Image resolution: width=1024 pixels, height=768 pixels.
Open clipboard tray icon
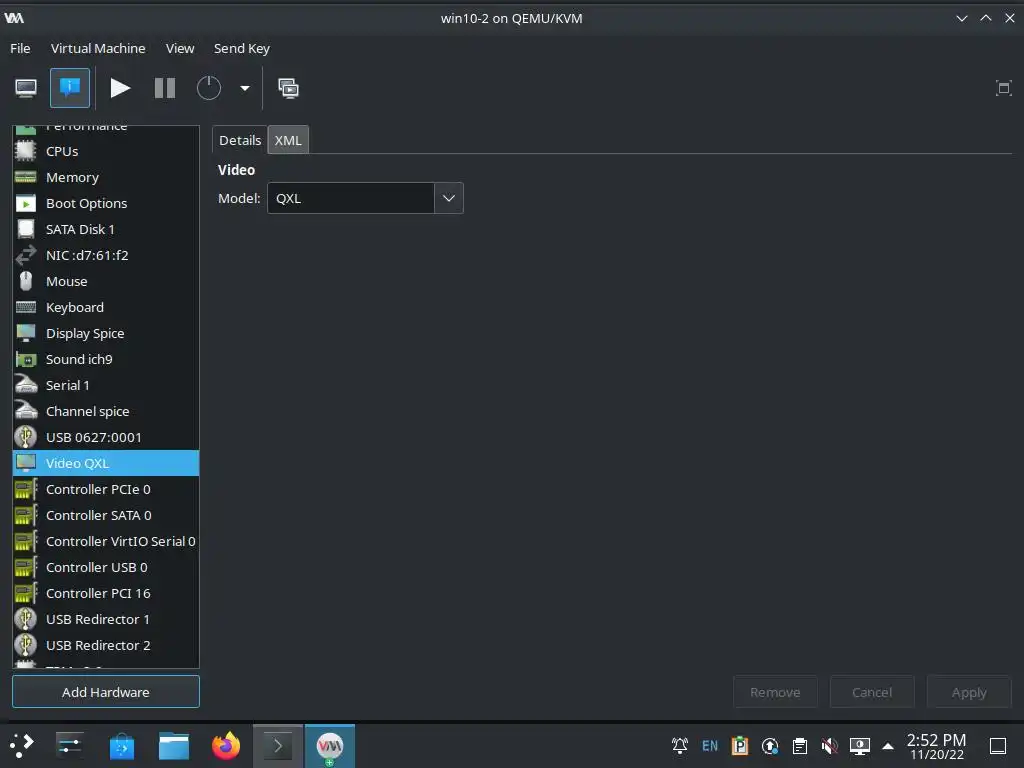point(799,745)
